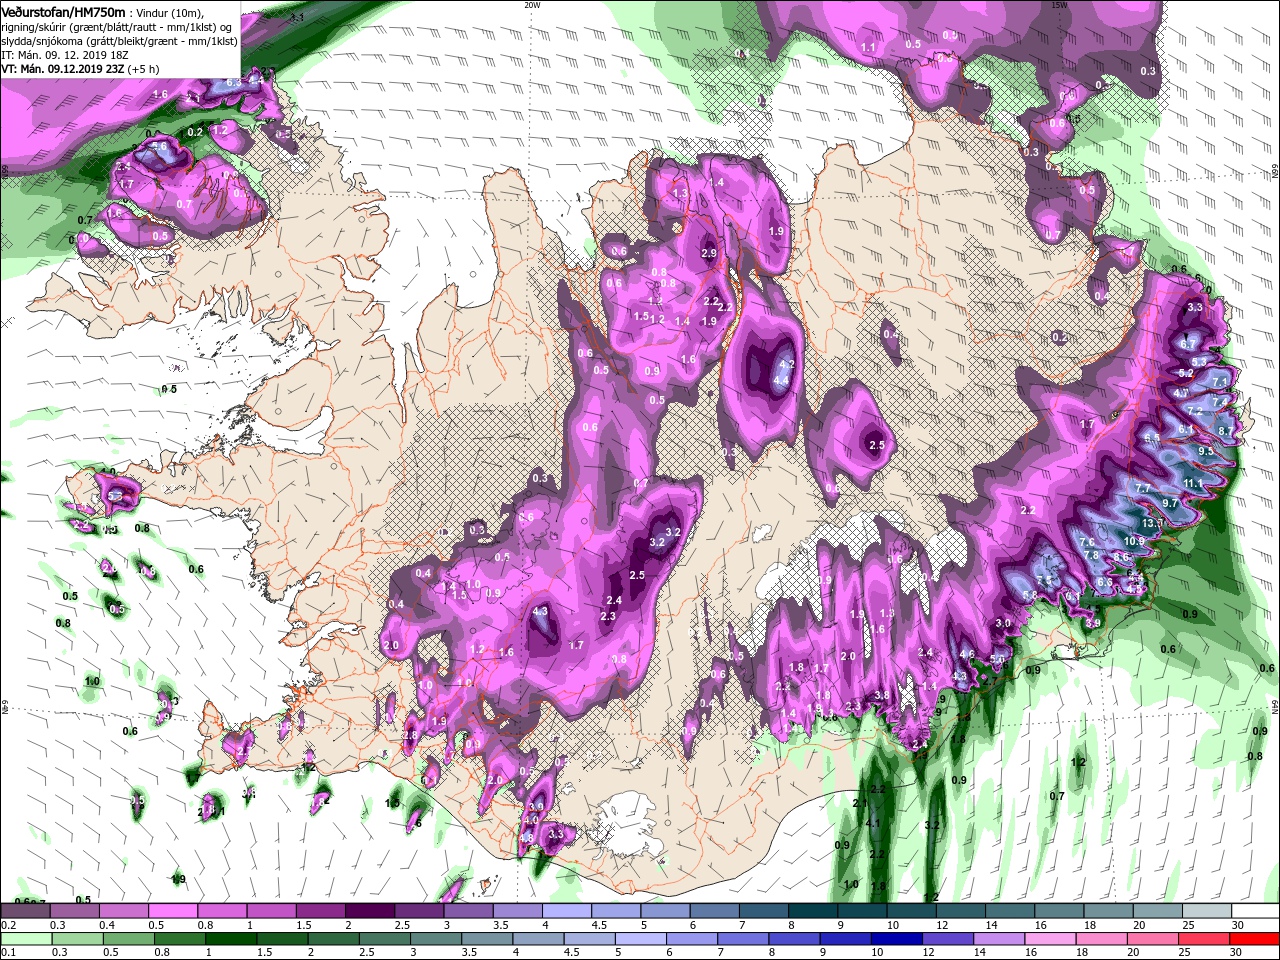1280x960 pixels.
Task: Click the dark teal upper swatch between 8 and 9
Action: click(x=813, y=910)
